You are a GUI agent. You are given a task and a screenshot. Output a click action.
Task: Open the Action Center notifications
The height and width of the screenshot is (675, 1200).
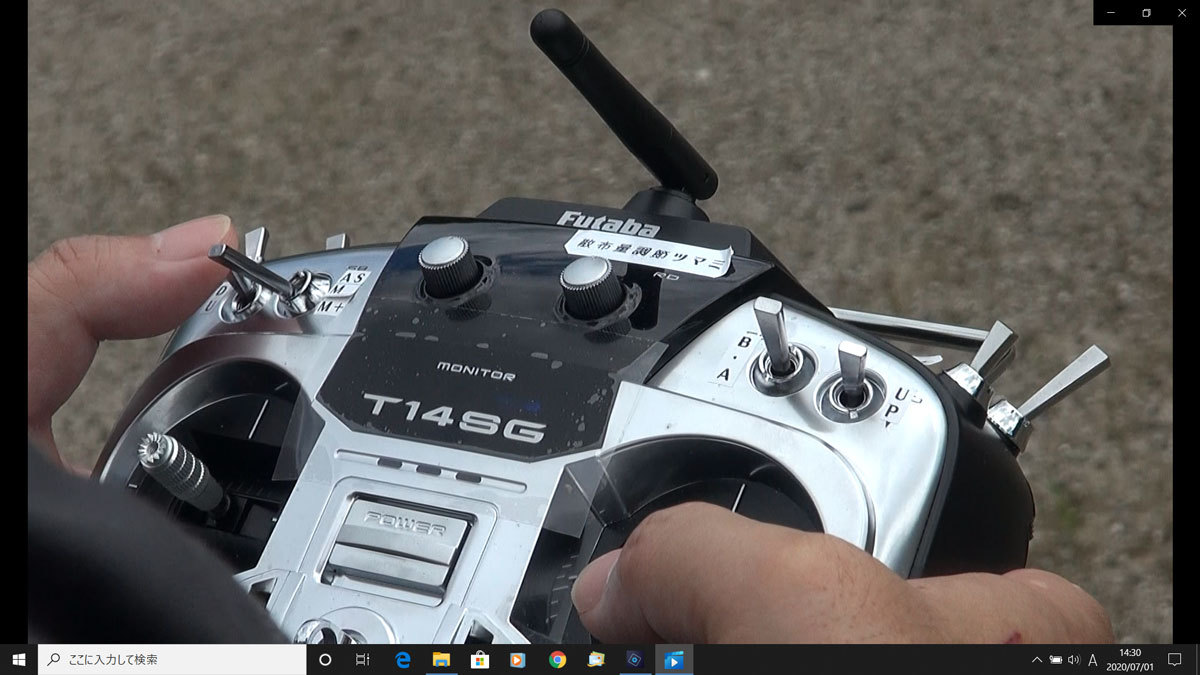(1175, 660)
